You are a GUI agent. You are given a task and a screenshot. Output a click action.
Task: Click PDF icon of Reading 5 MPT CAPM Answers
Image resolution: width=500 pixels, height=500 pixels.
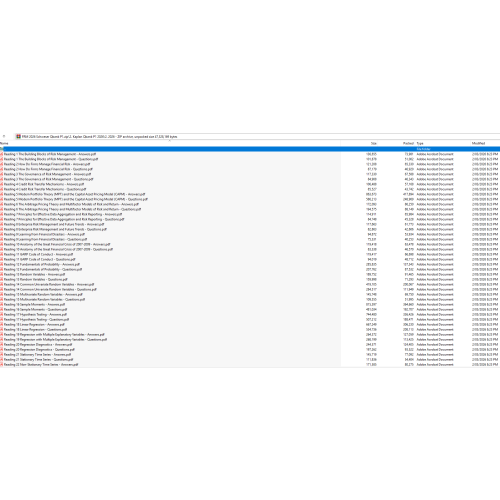pyautogui.click(x=2, y=194)
